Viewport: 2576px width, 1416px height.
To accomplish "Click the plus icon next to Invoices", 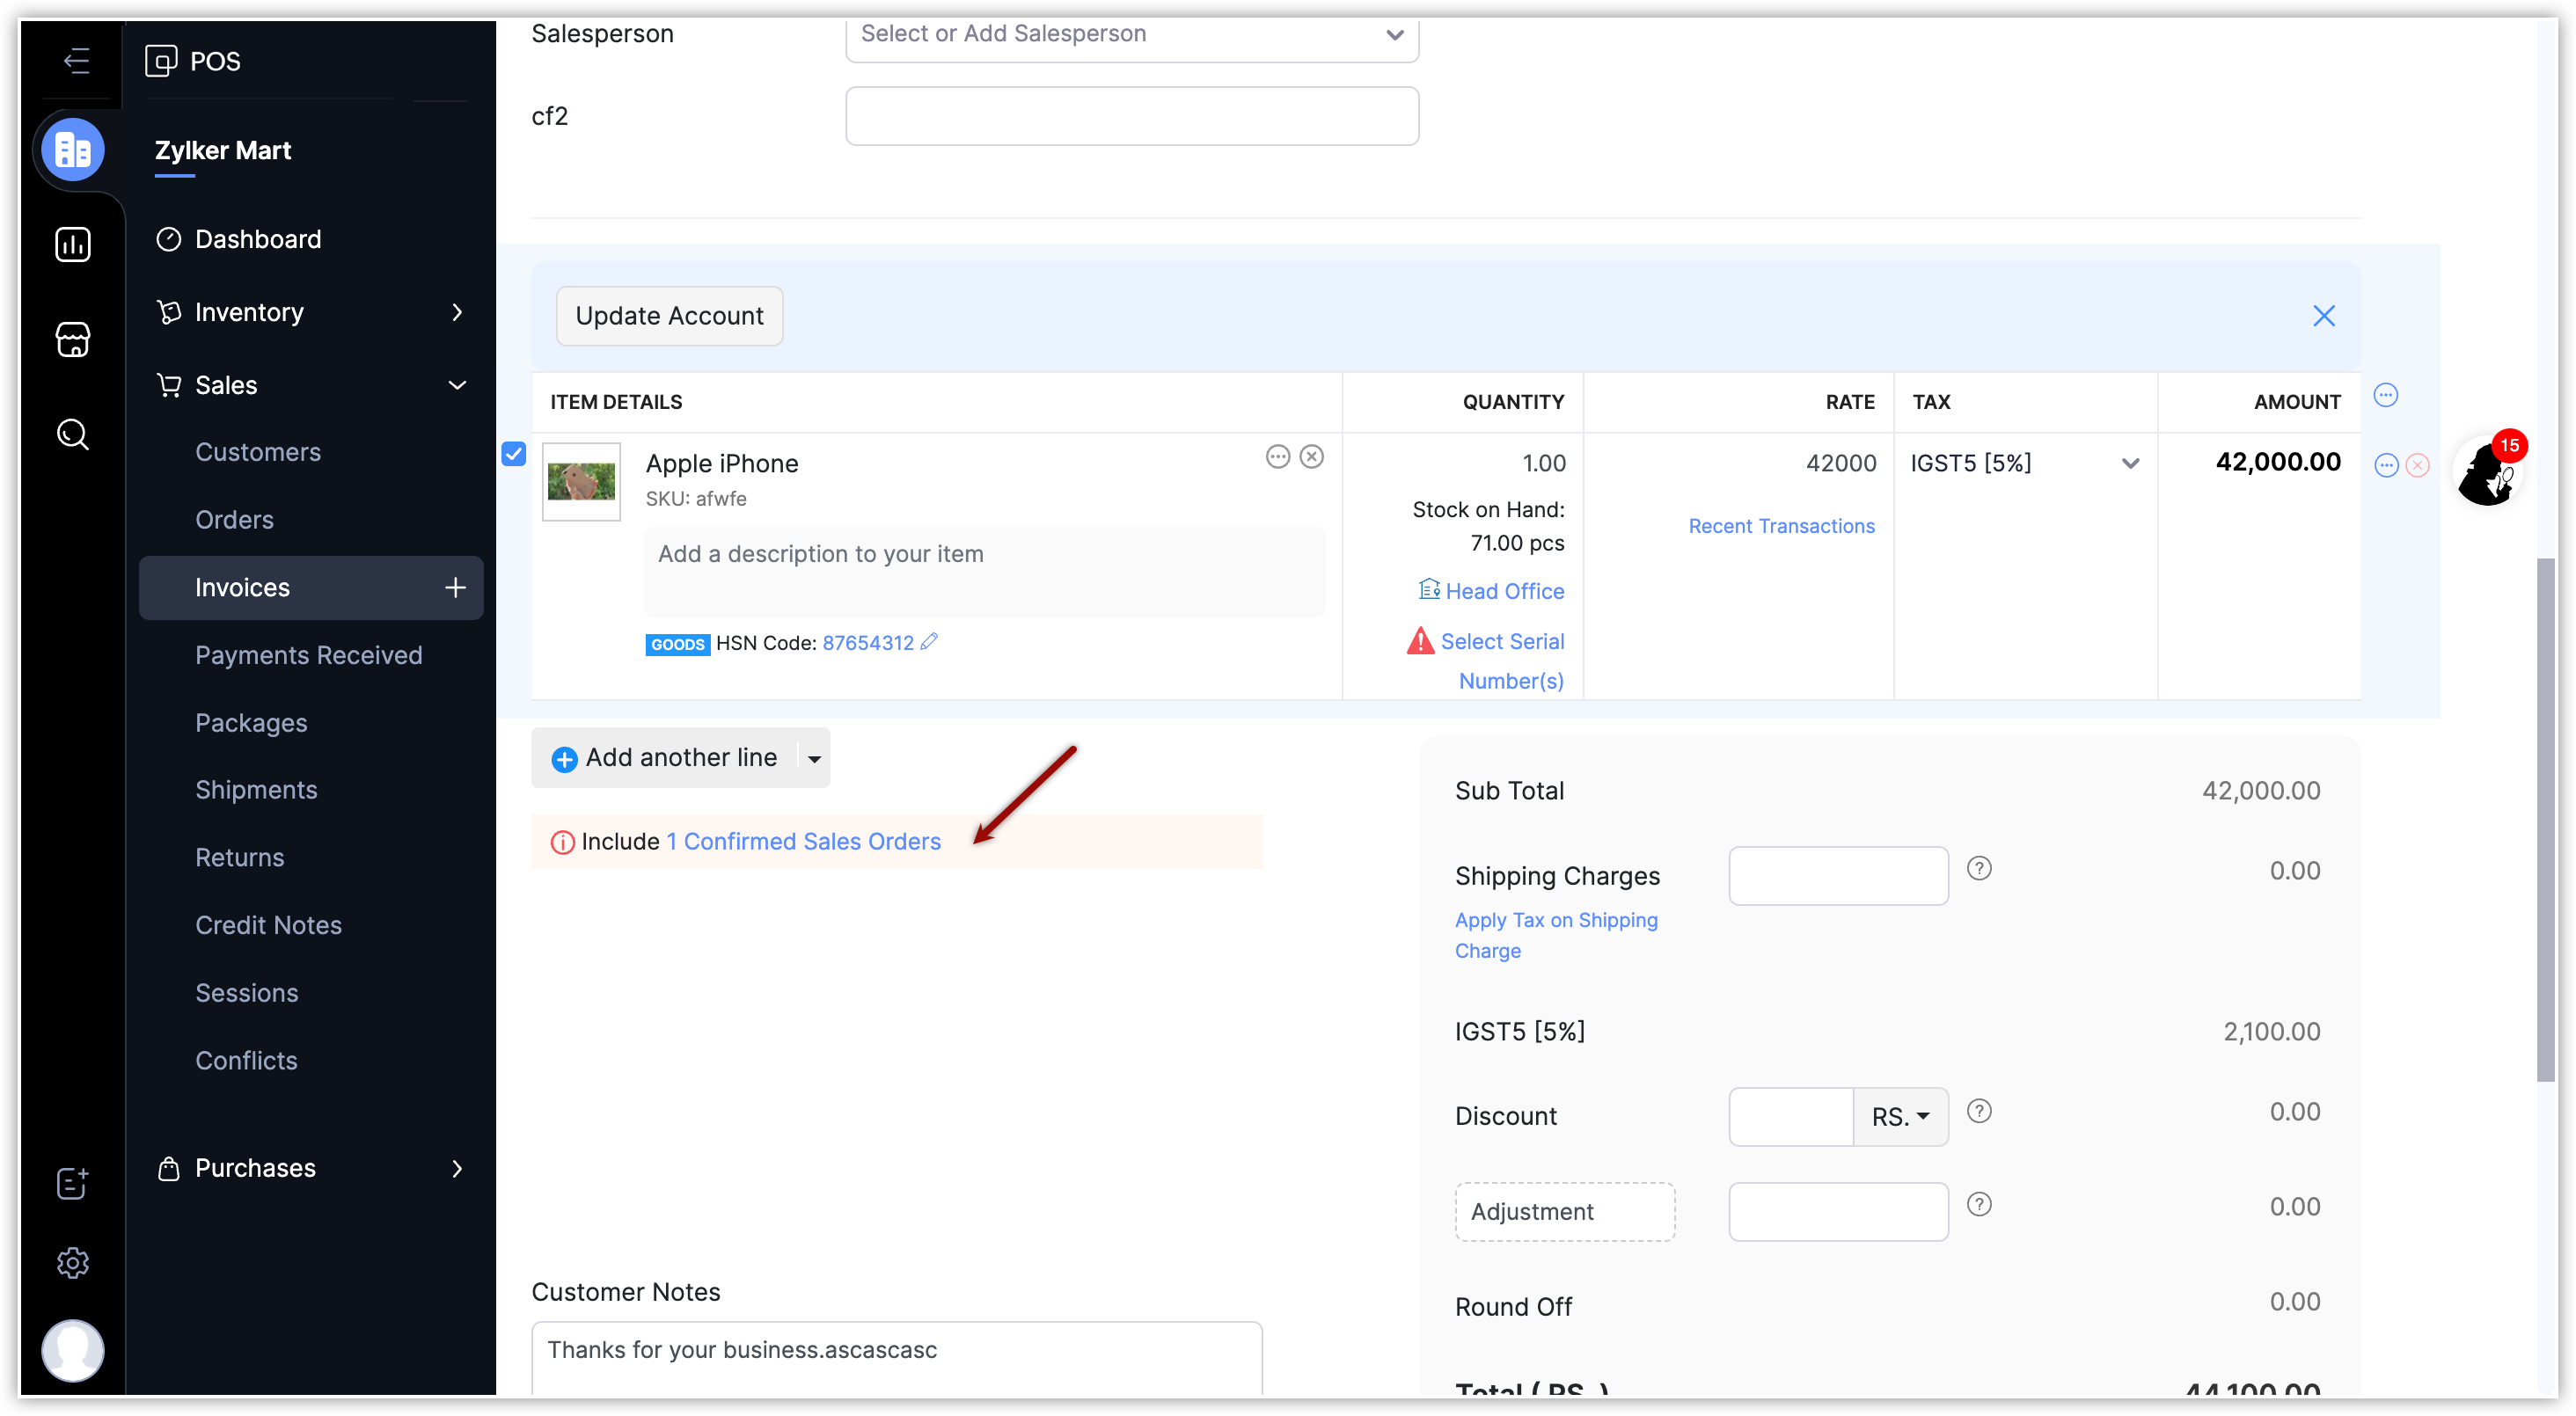I will [x=455, y=588].
